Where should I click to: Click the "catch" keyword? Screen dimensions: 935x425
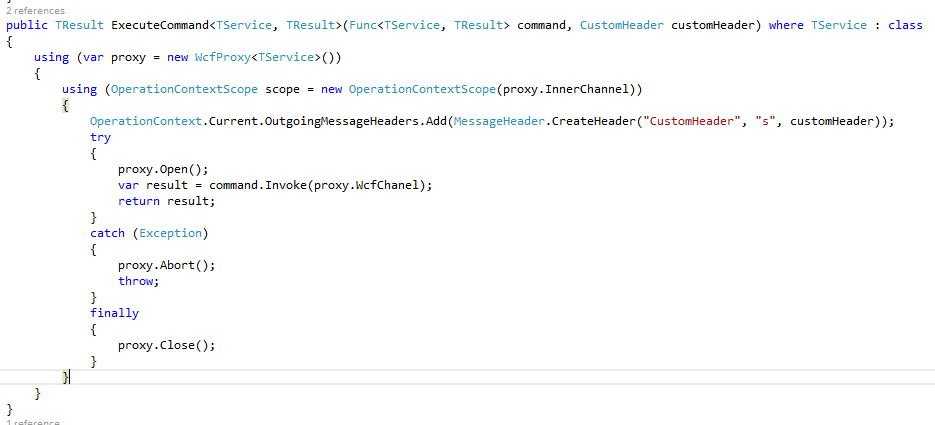pyautogui.click(x=107, y=233)
